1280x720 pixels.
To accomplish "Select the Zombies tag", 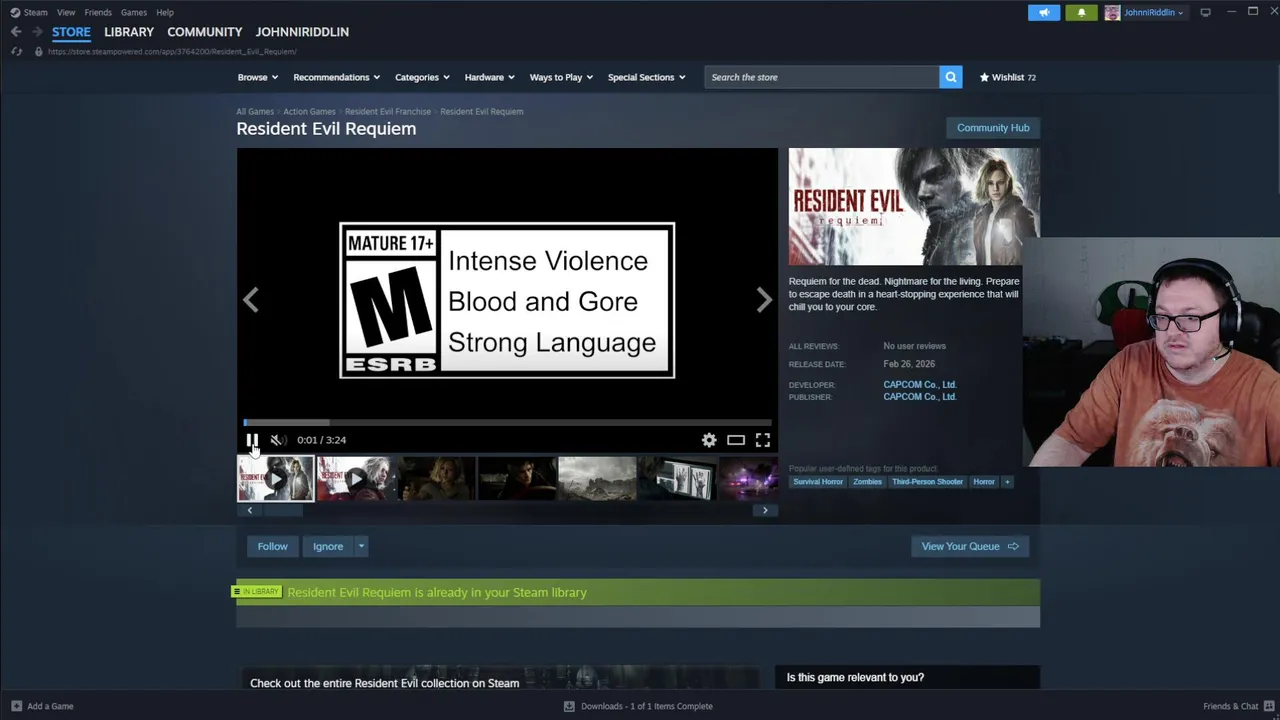I will point(867,482).
